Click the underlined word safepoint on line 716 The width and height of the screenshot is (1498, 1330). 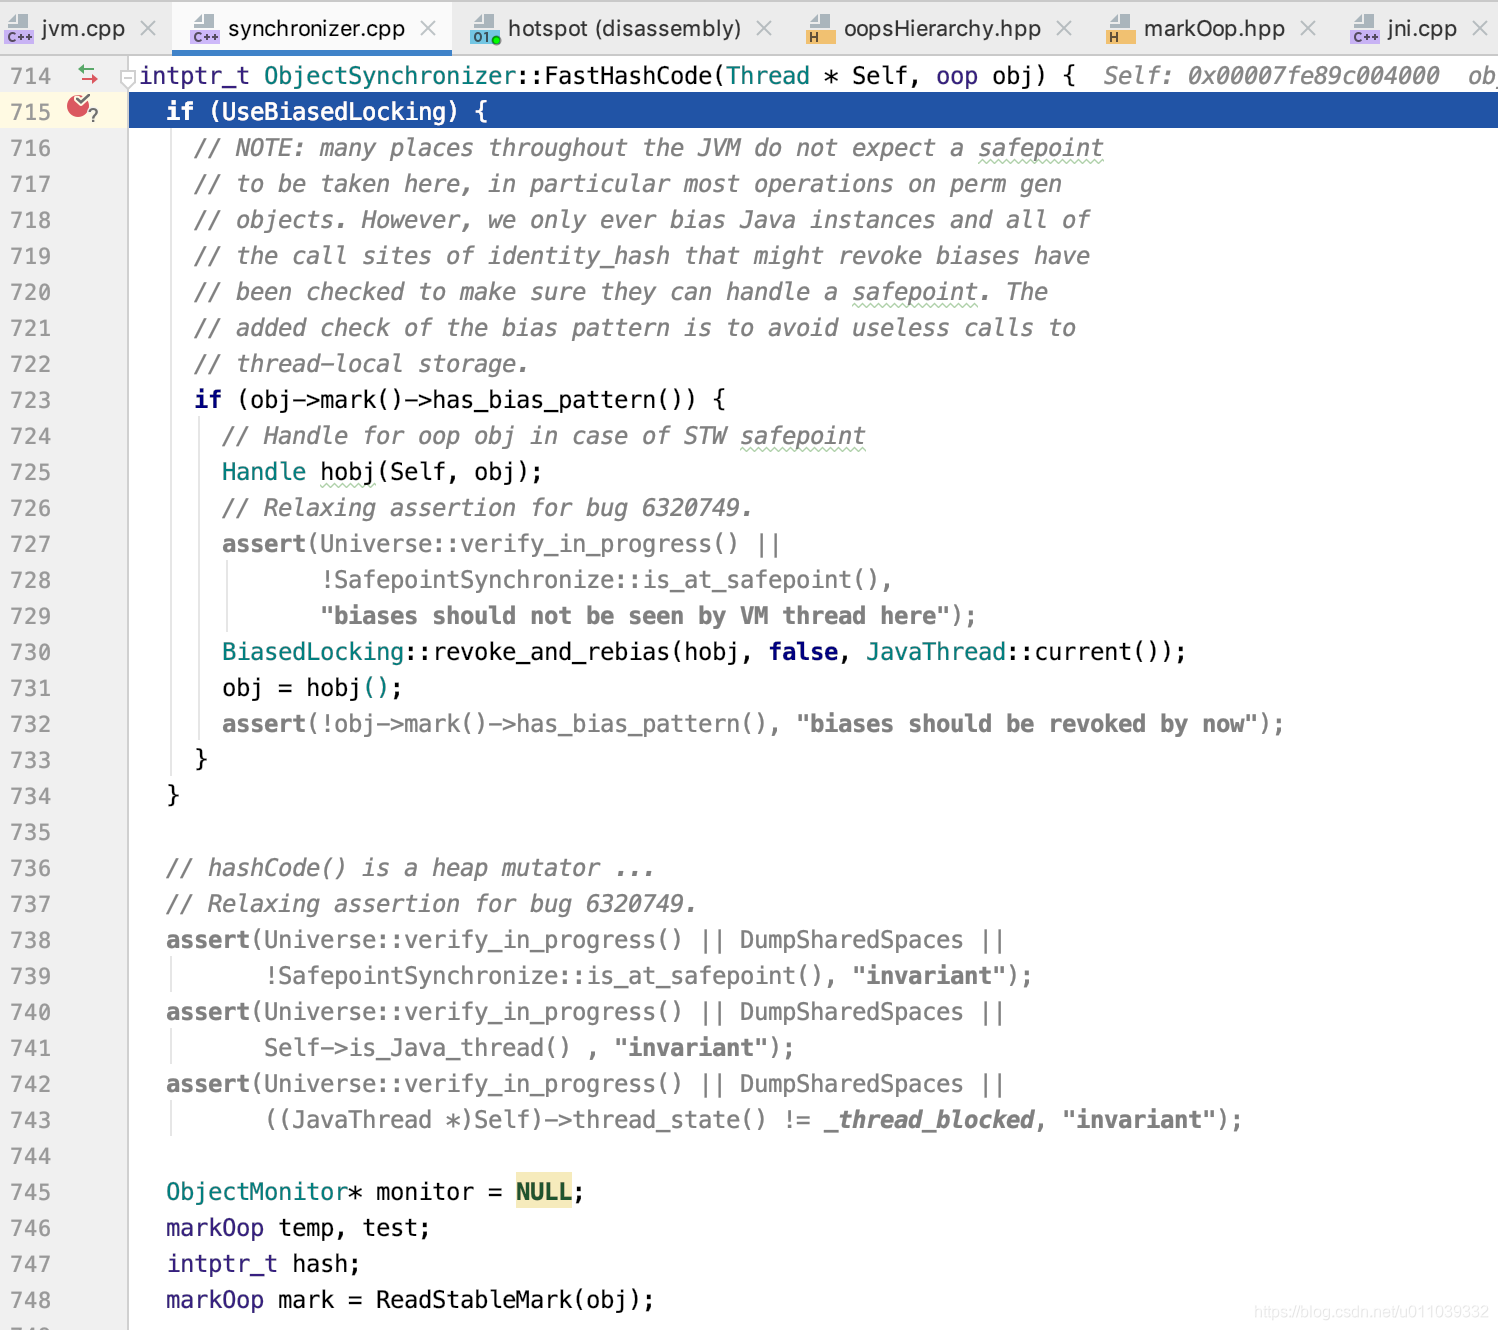click(x=1040, y=147)
